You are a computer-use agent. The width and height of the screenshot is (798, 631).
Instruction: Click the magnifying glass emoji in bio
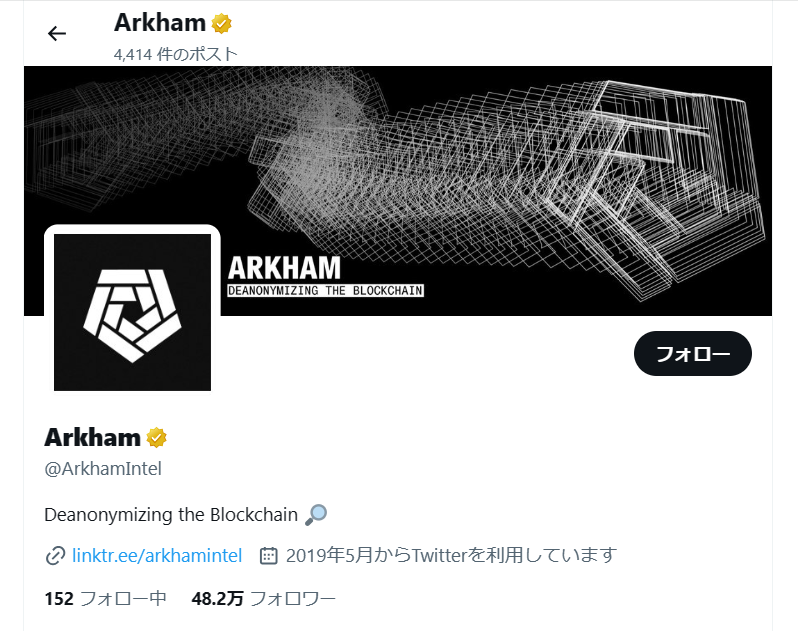[x=316, y=515]
